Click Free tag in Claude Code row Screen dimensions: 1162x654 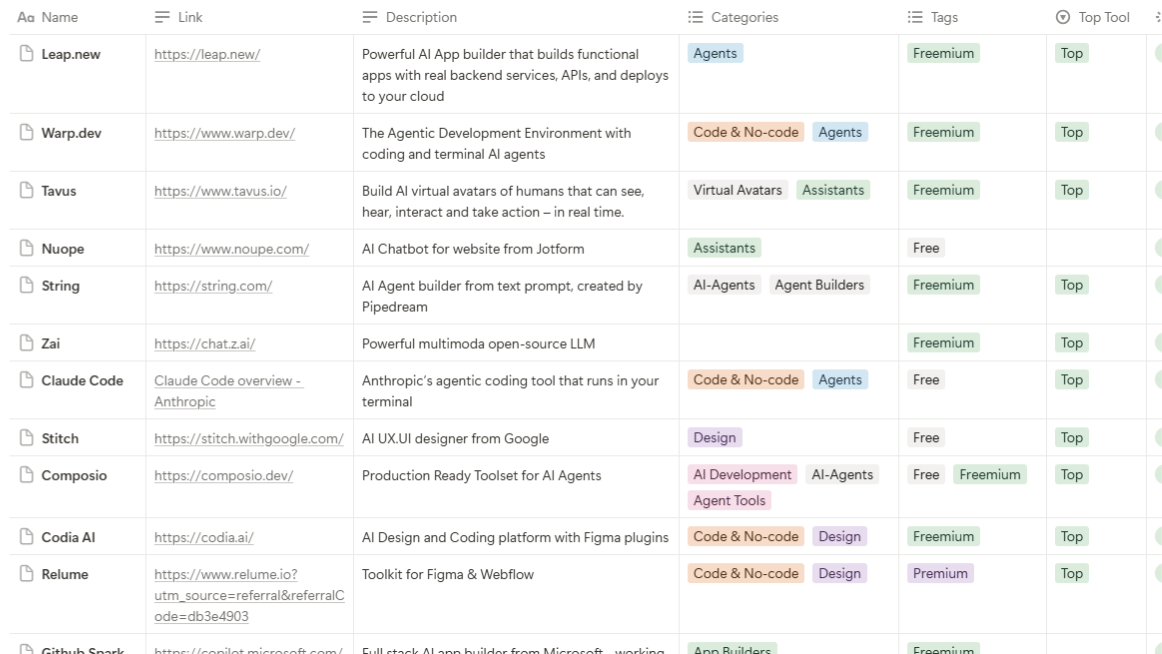pos(926,379)
